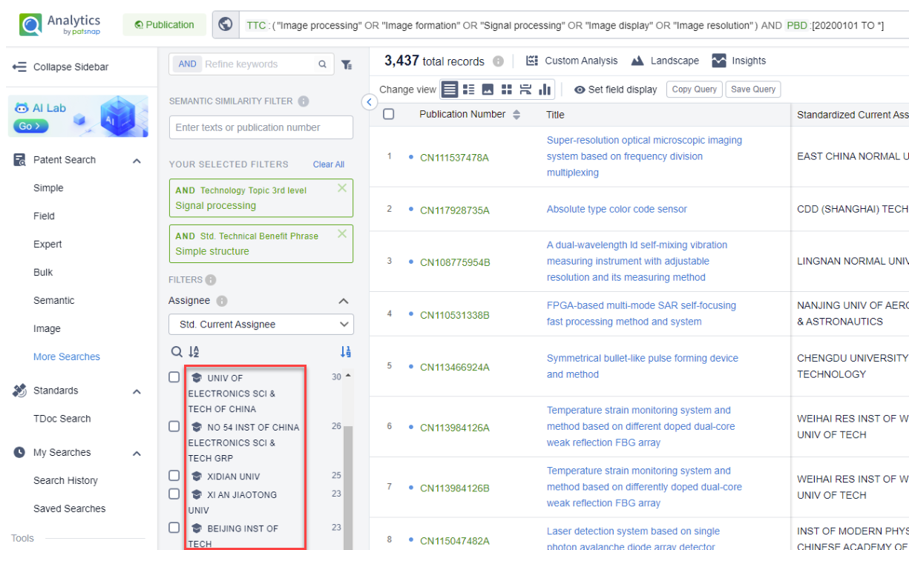Viewport: 919px width, 566px height.
Task: Click the info icon next to total records
Action: (x=498, y=61)
